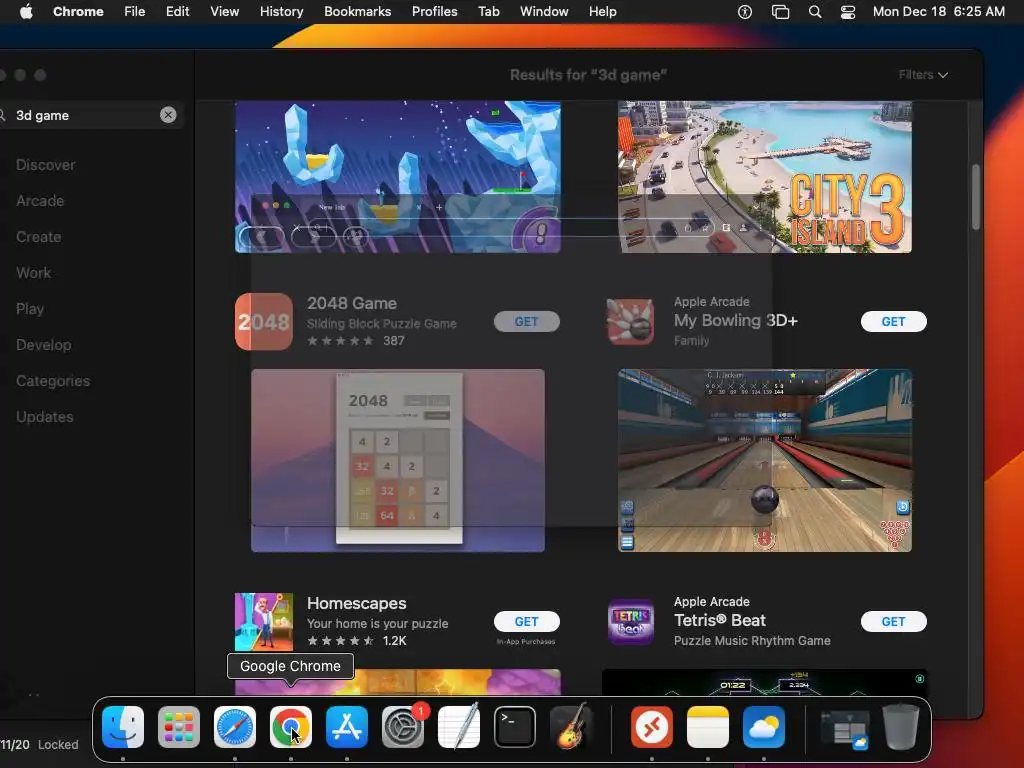Open the Homescapes title link
This screenshot has height=768, width=1024.
357,603
